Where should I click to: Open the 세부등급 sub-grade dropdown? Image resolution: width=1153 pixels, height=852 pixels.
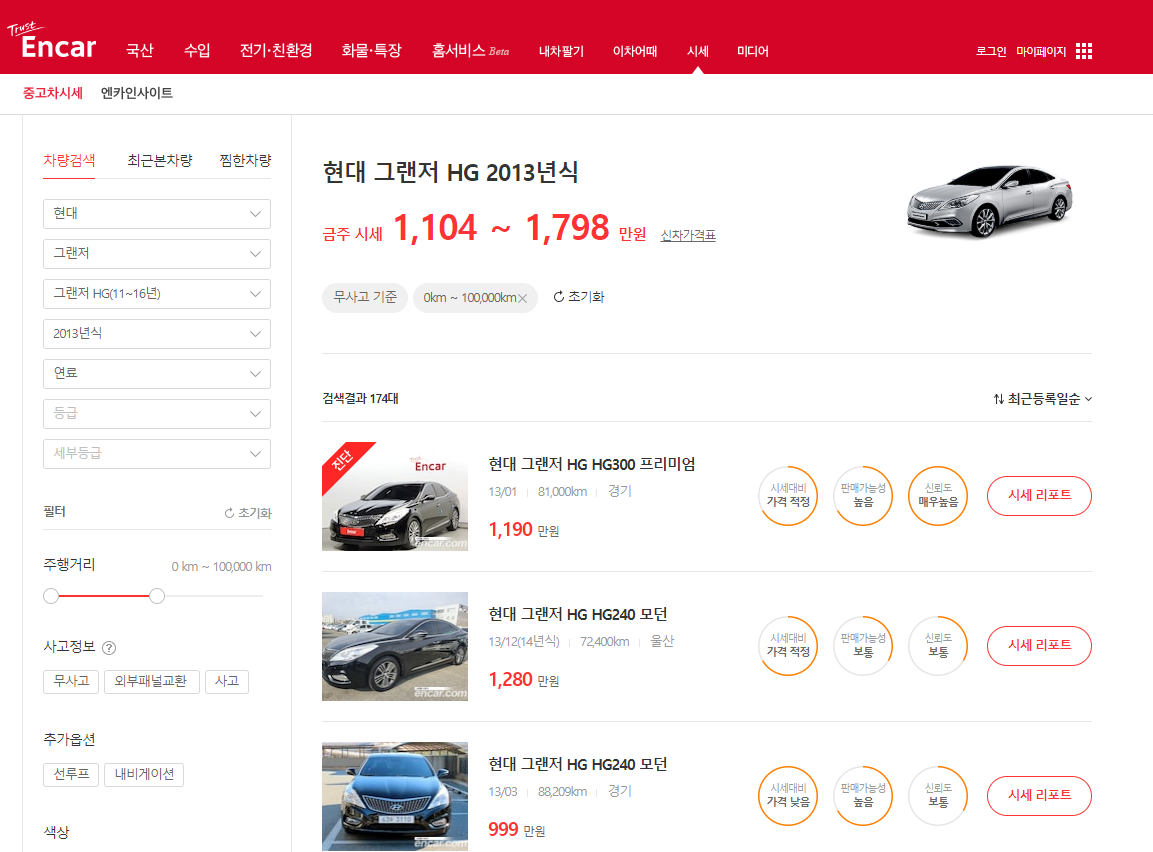tap(157, 454)
